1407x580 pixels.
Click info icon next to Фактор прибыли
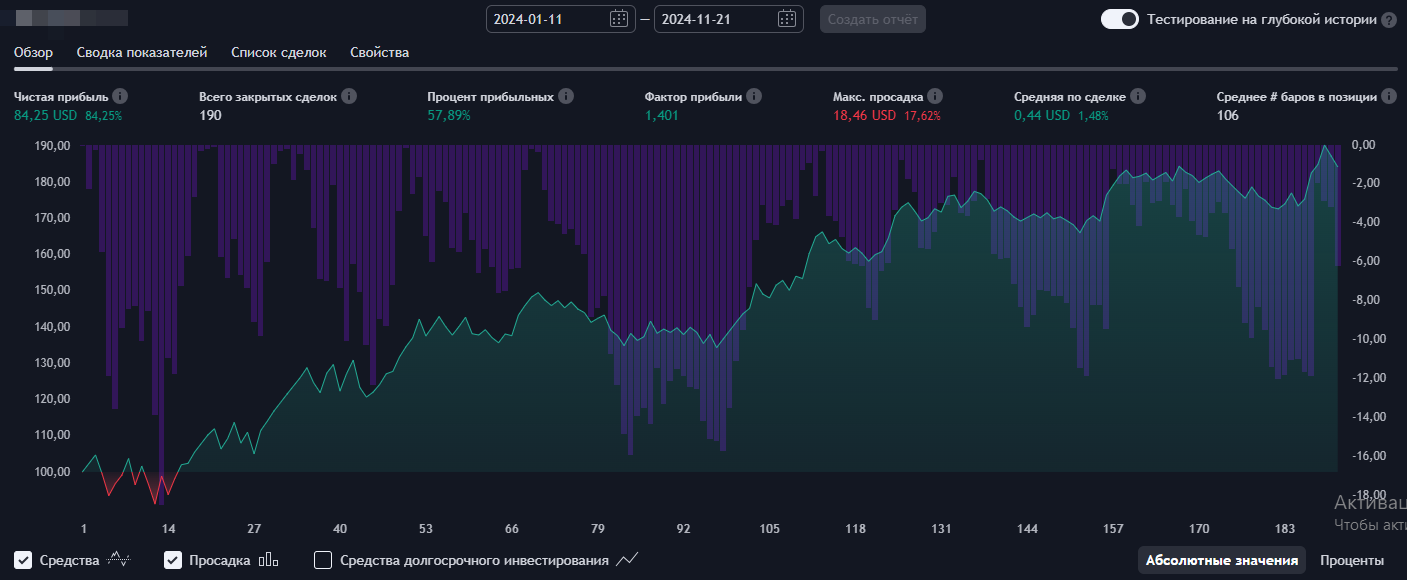(754, 96)
